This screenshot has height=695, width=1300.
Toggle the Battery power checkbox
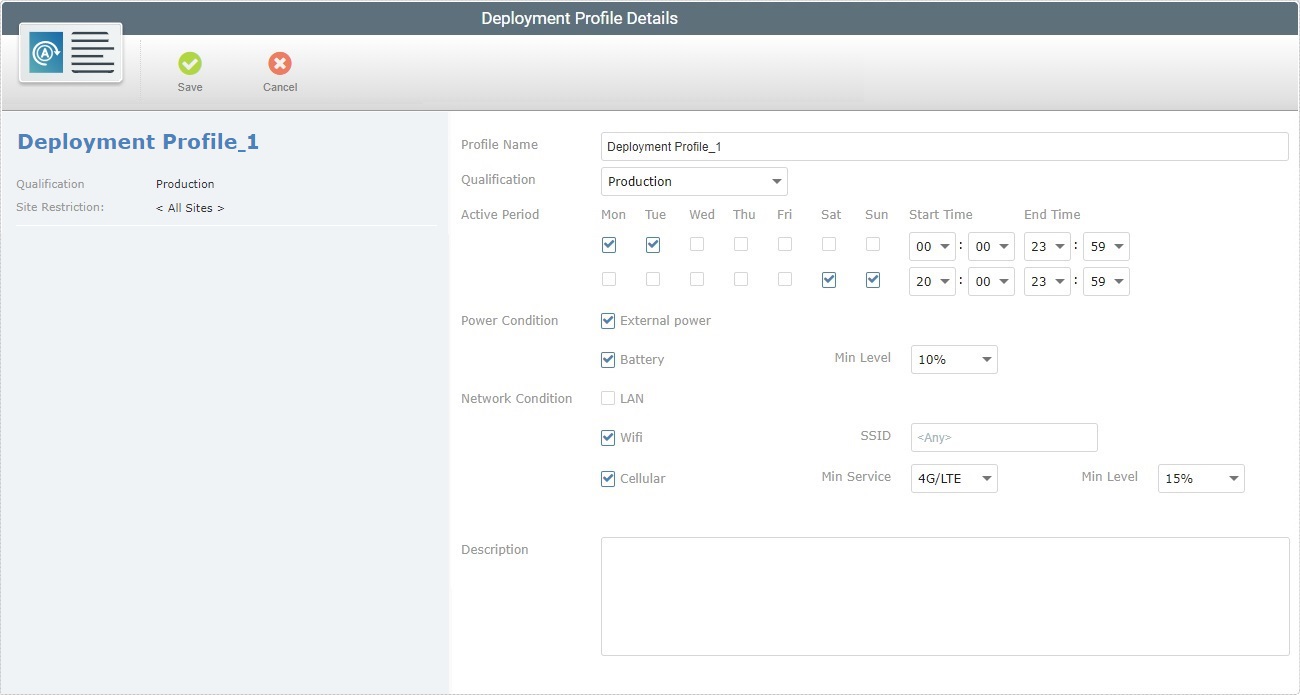608,360
